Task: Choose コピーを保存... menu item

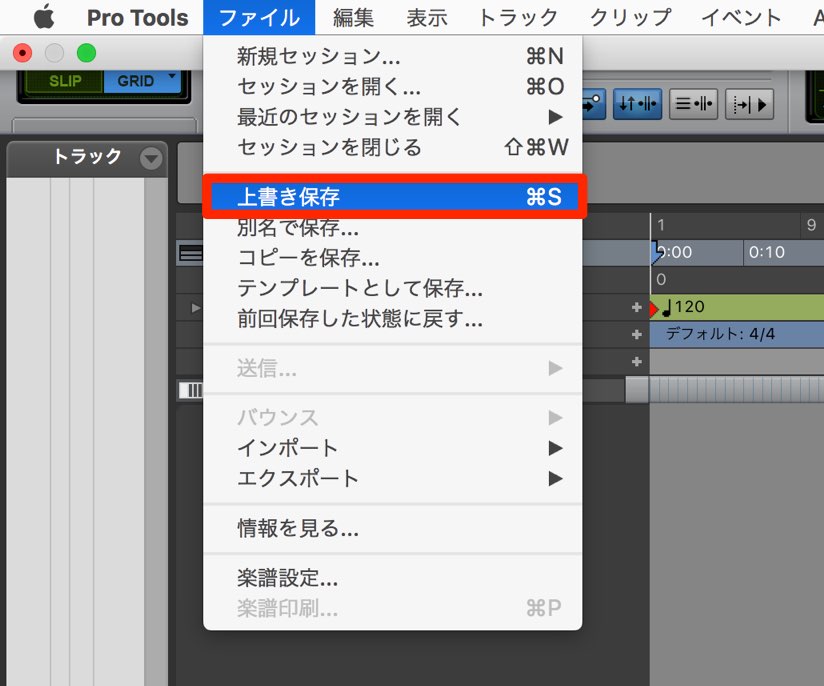Action: coord(393,258)
